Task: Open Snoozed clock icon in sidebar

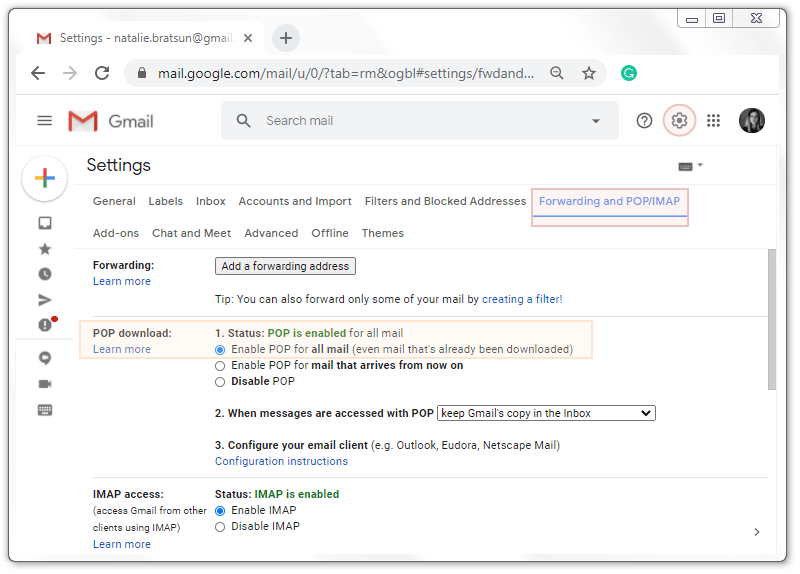Action: (45, 274)
